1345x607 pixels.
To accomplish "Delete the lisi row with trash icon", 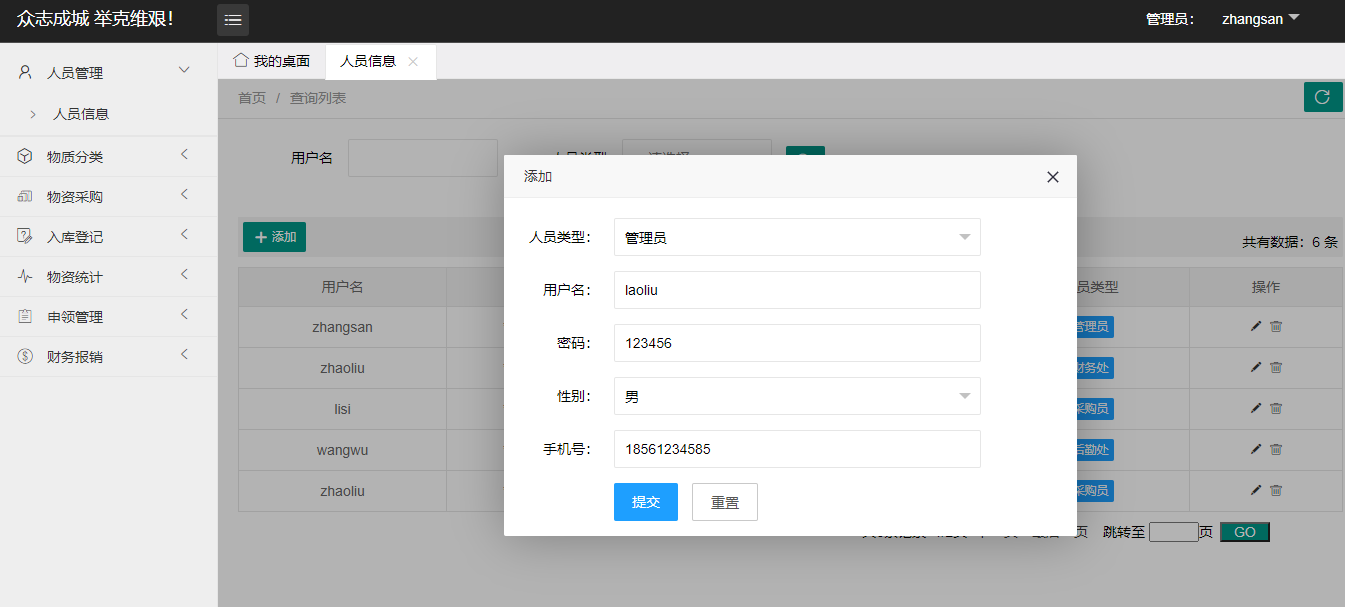I will coord(1276,408).
